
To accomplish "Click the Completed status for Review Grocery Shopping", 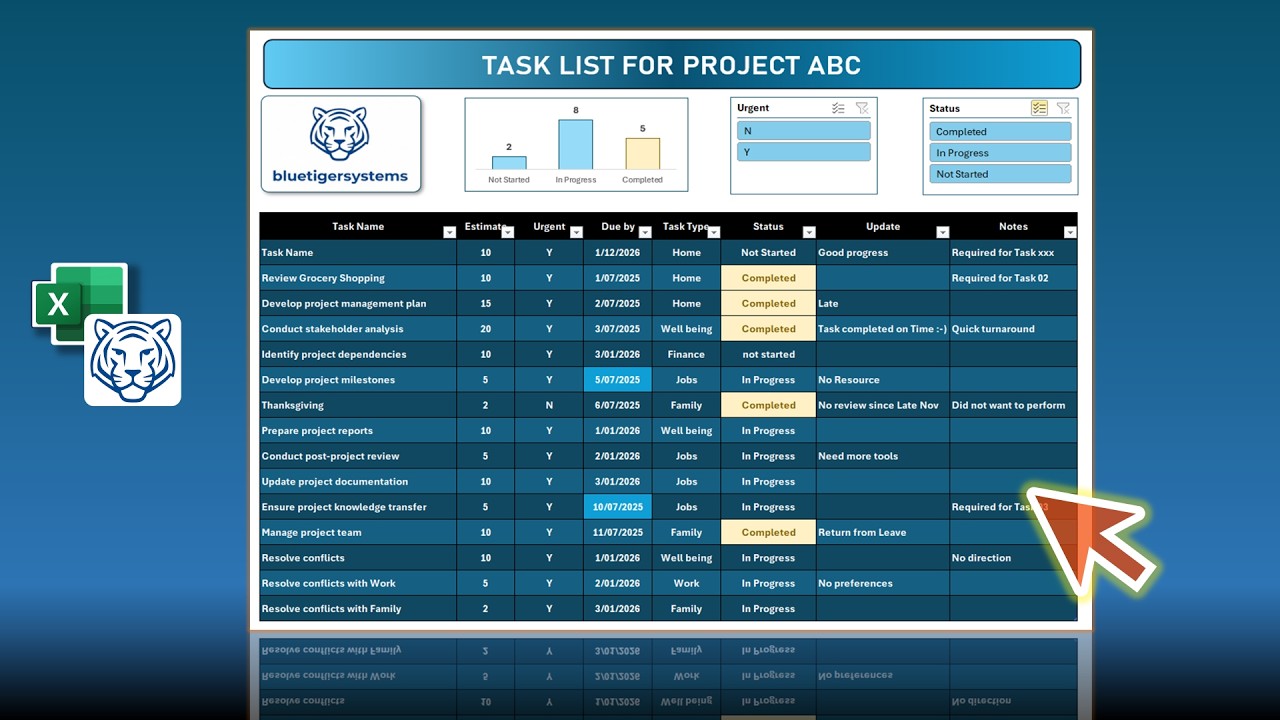I will (768, 278).
